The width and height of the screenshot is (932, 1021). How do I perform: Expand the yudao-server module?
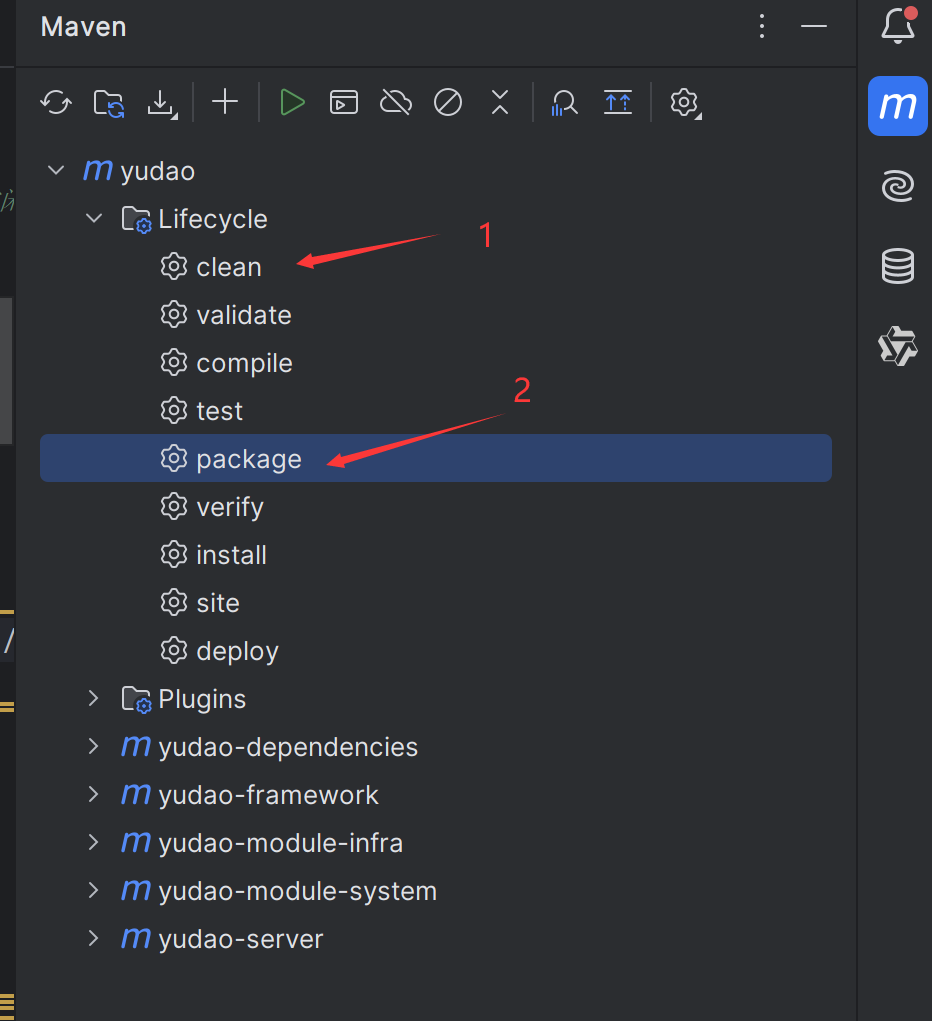pos(94,938)
